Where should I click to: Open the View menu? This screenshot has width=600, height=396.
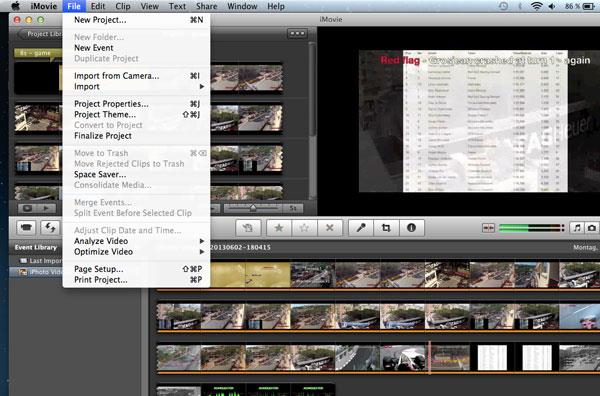tap(150, 6)
